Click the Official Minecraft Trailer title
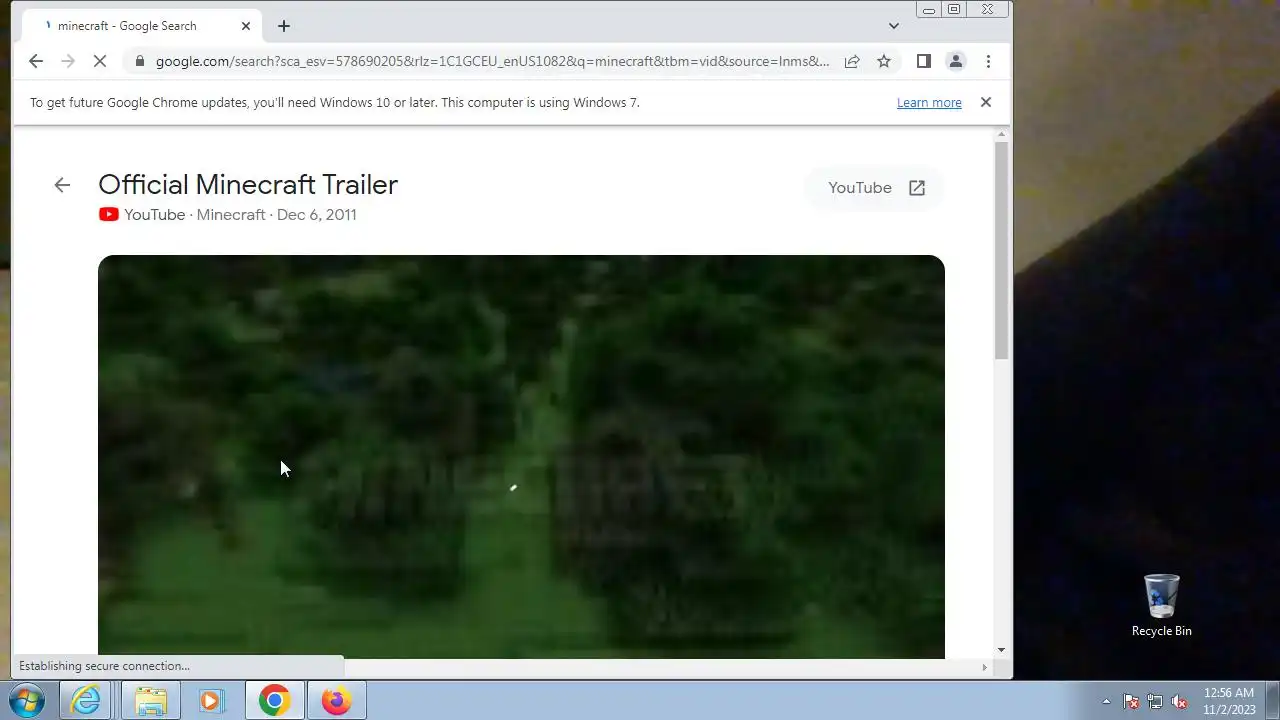 point(248,184)
